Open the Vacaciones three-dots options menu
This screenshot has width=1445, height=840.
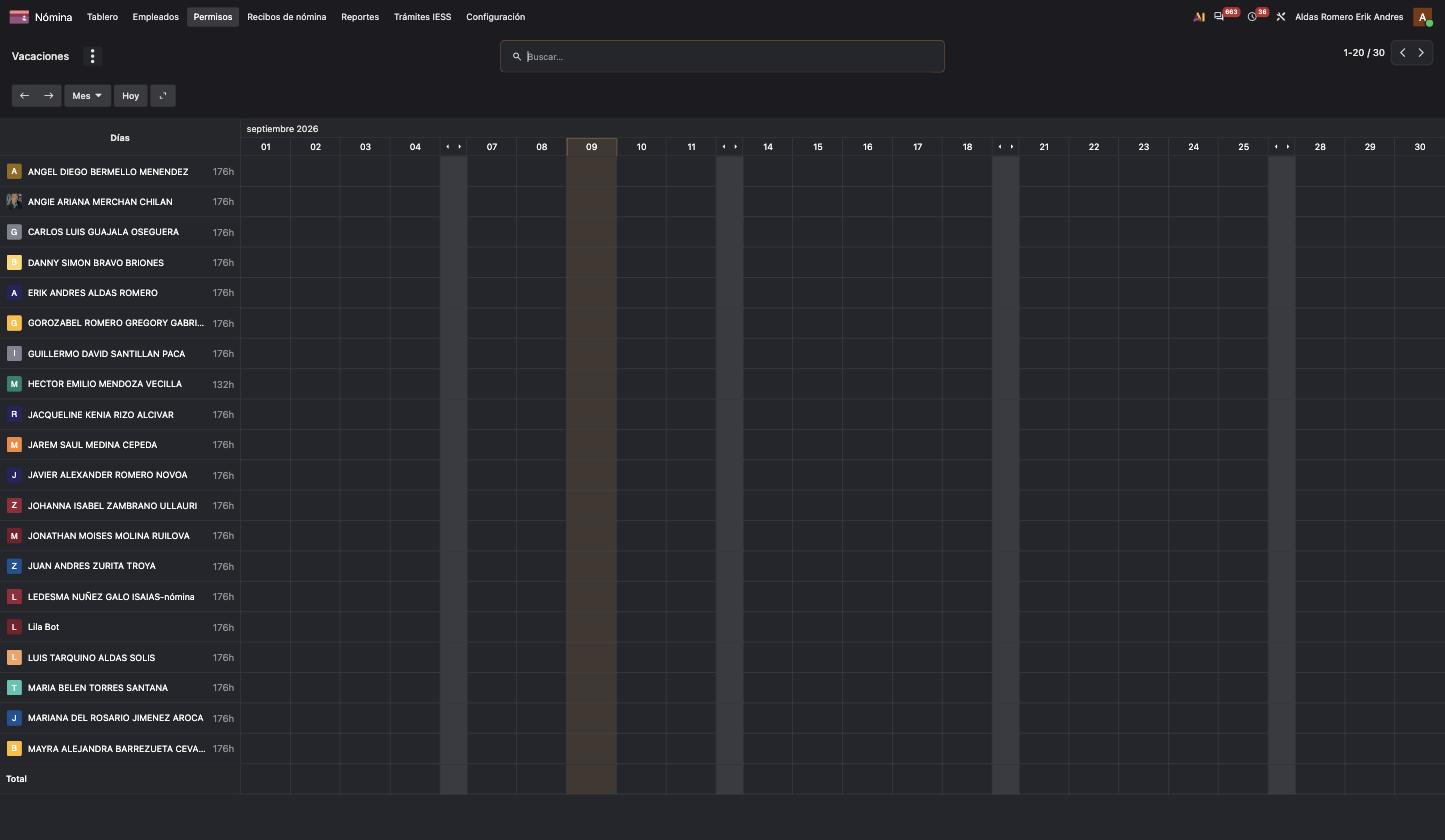click(92, 56)
